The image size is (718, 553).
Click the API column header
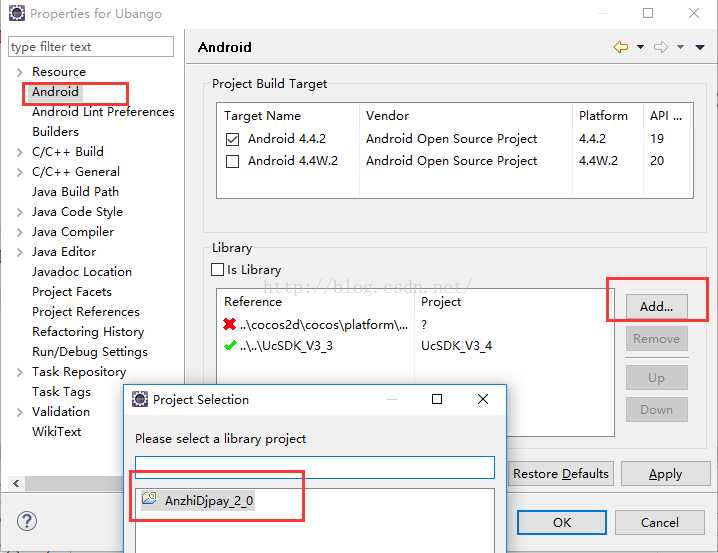click(x=666, y=116)
